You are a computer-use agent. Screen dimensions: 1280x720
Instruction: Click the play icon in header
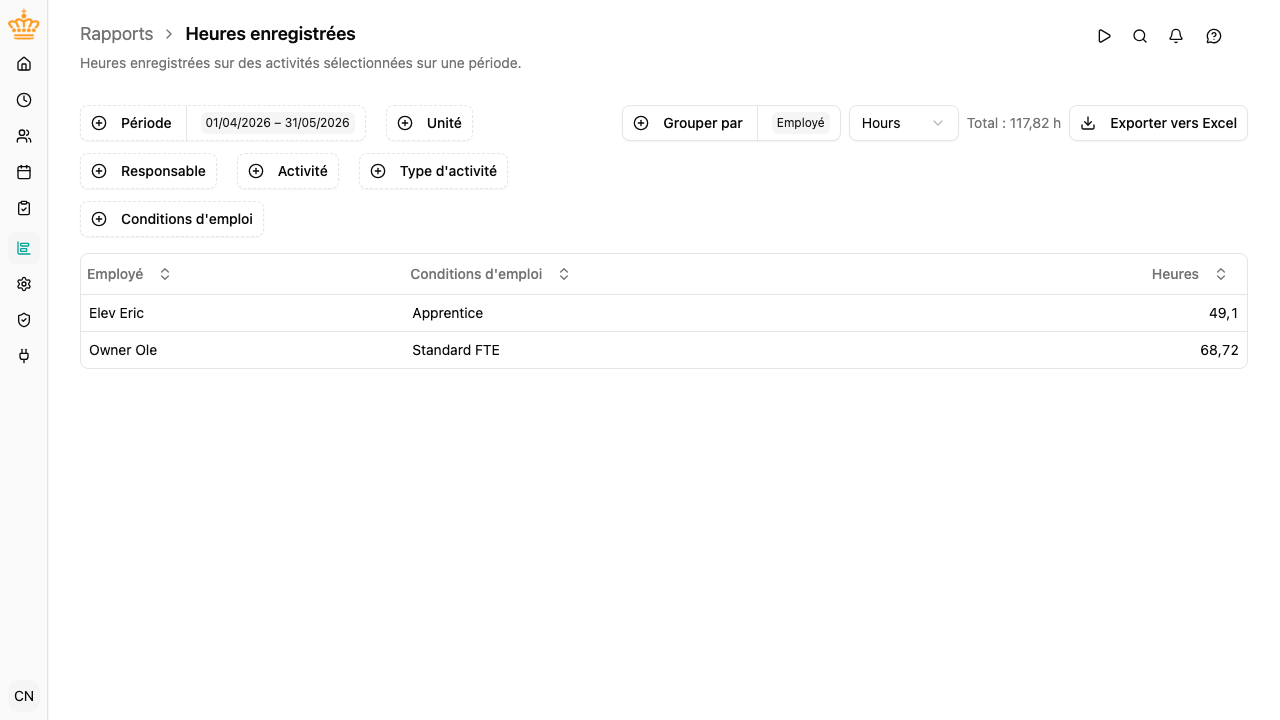click(1104, 36)
